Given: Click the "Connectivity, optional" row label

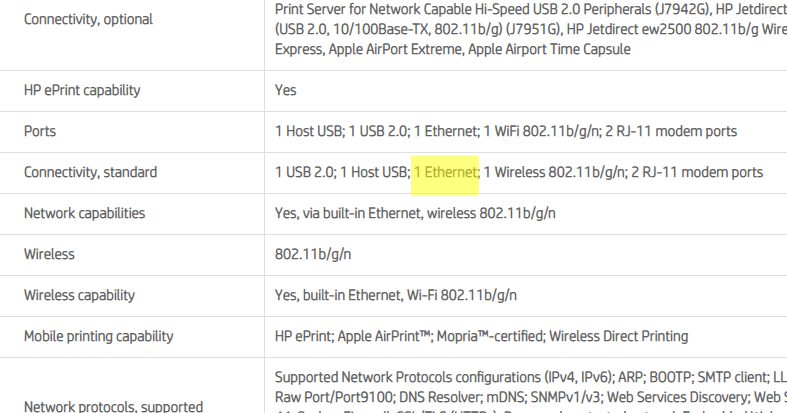Looking at the screenshot, I should pos(88,19).
